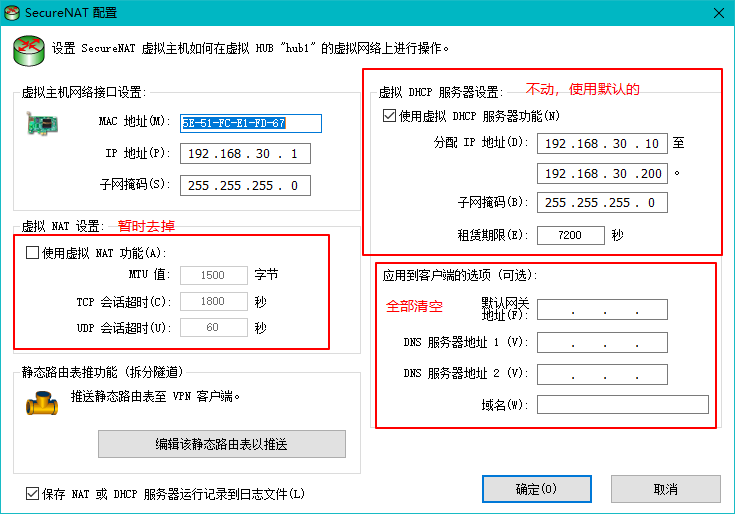Image resolution: width=735 pixels, height=514 pixels.
Task: Click the "推送静态路由表至 VPN 客户端" text
Action: click(x=155, y=396)
